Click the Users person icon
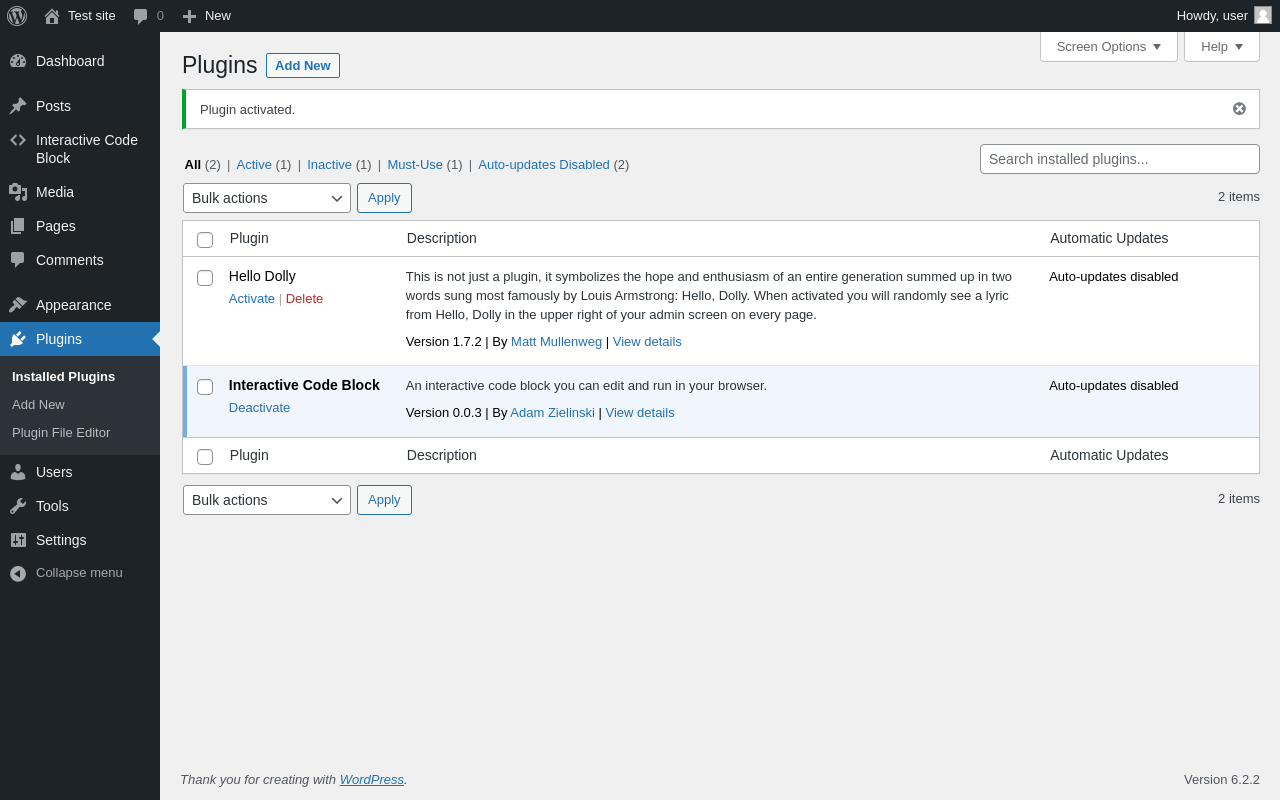The height and width of the screenshot is (800, 1280). [x=18, y=472]
